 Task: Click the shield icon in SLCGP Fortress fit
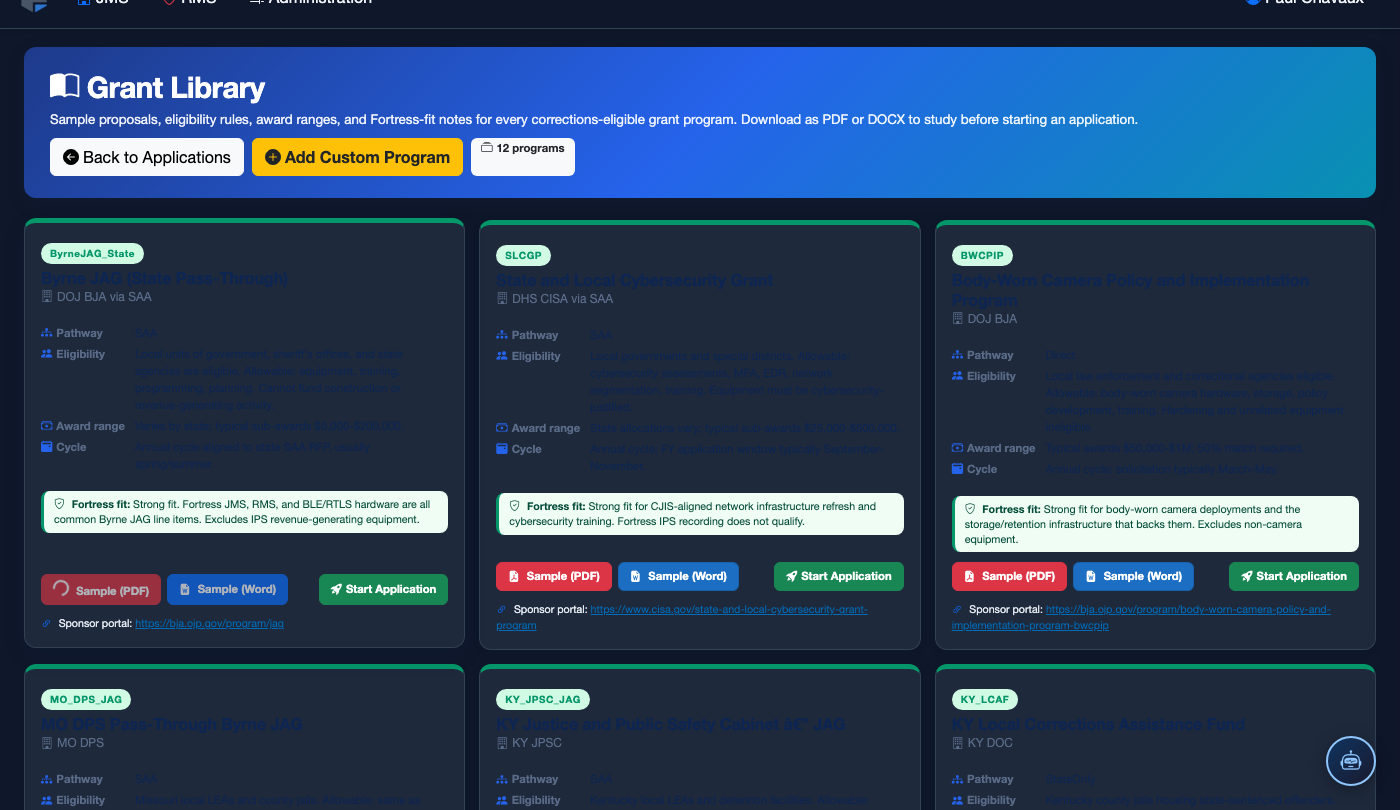(x=514, y=506)
